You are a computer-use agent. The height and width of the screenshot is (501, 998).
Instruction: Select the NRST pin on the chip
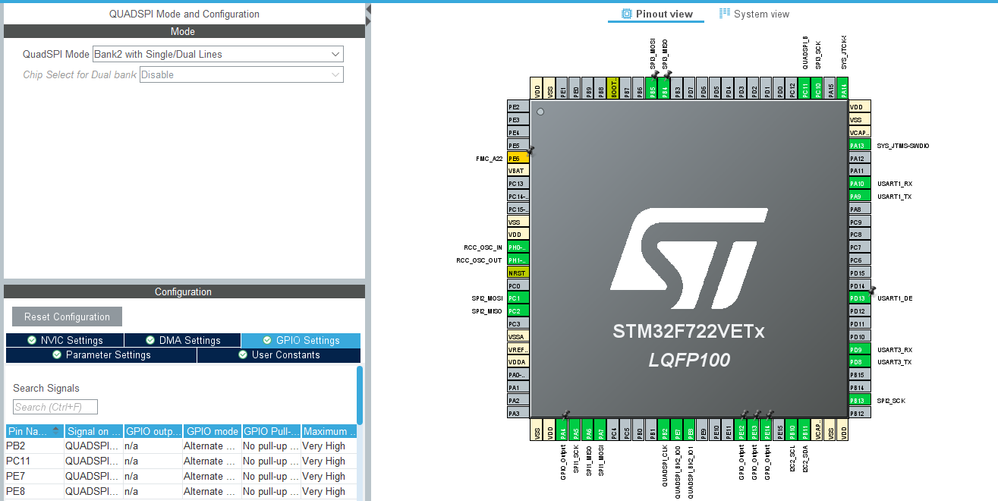pos(518,272)
